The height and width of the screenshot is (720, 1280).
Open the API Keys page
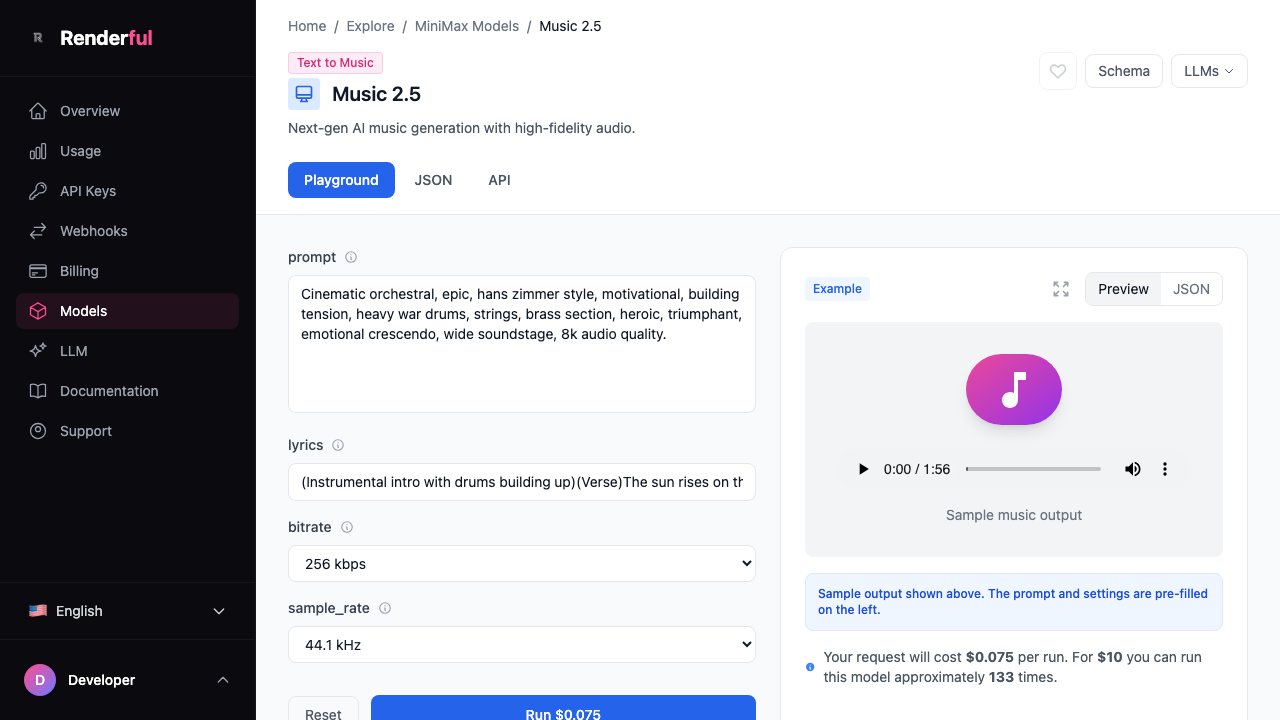[37, 191]
